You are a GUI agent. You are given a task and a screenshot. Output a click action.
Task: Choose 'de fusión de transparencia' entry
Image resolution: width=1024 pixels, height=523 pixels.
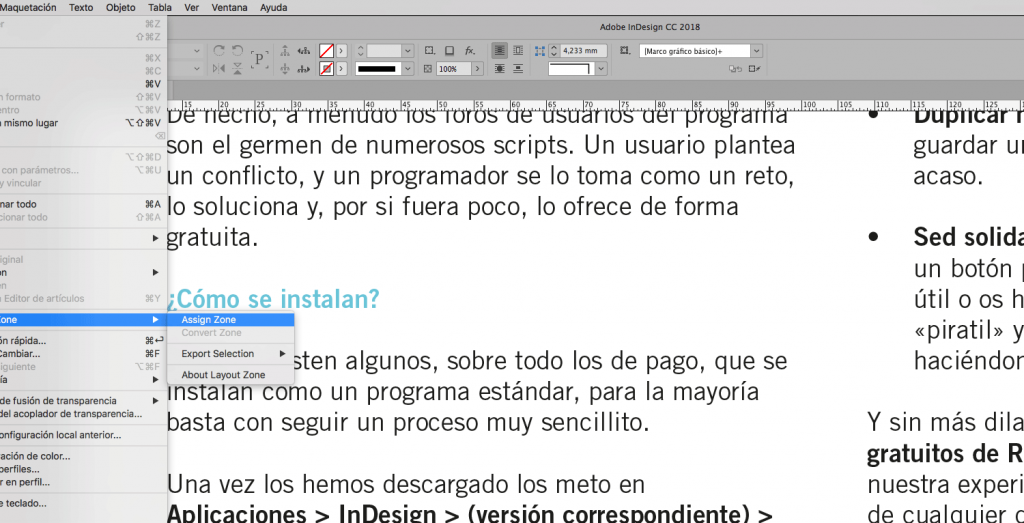(84, 401)
